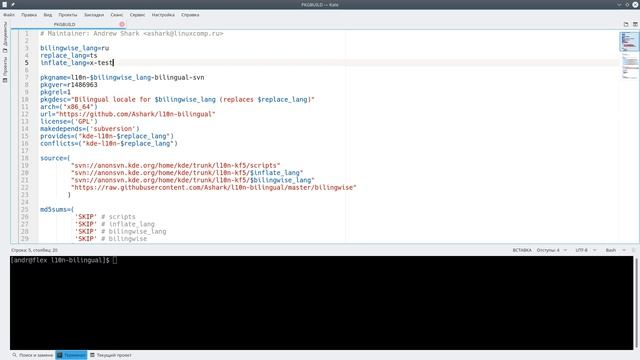Open the Bash syntax mode dropdown
Viewport: 640px width, 360px height.
pyautogui.click(x=616, y=250)
